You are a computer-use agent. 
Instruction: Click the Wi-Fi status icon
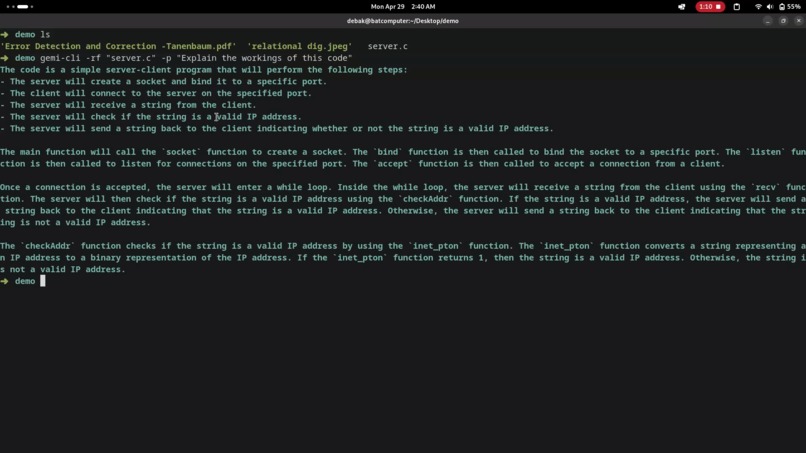pyautogui.click(x=758, y=7)
